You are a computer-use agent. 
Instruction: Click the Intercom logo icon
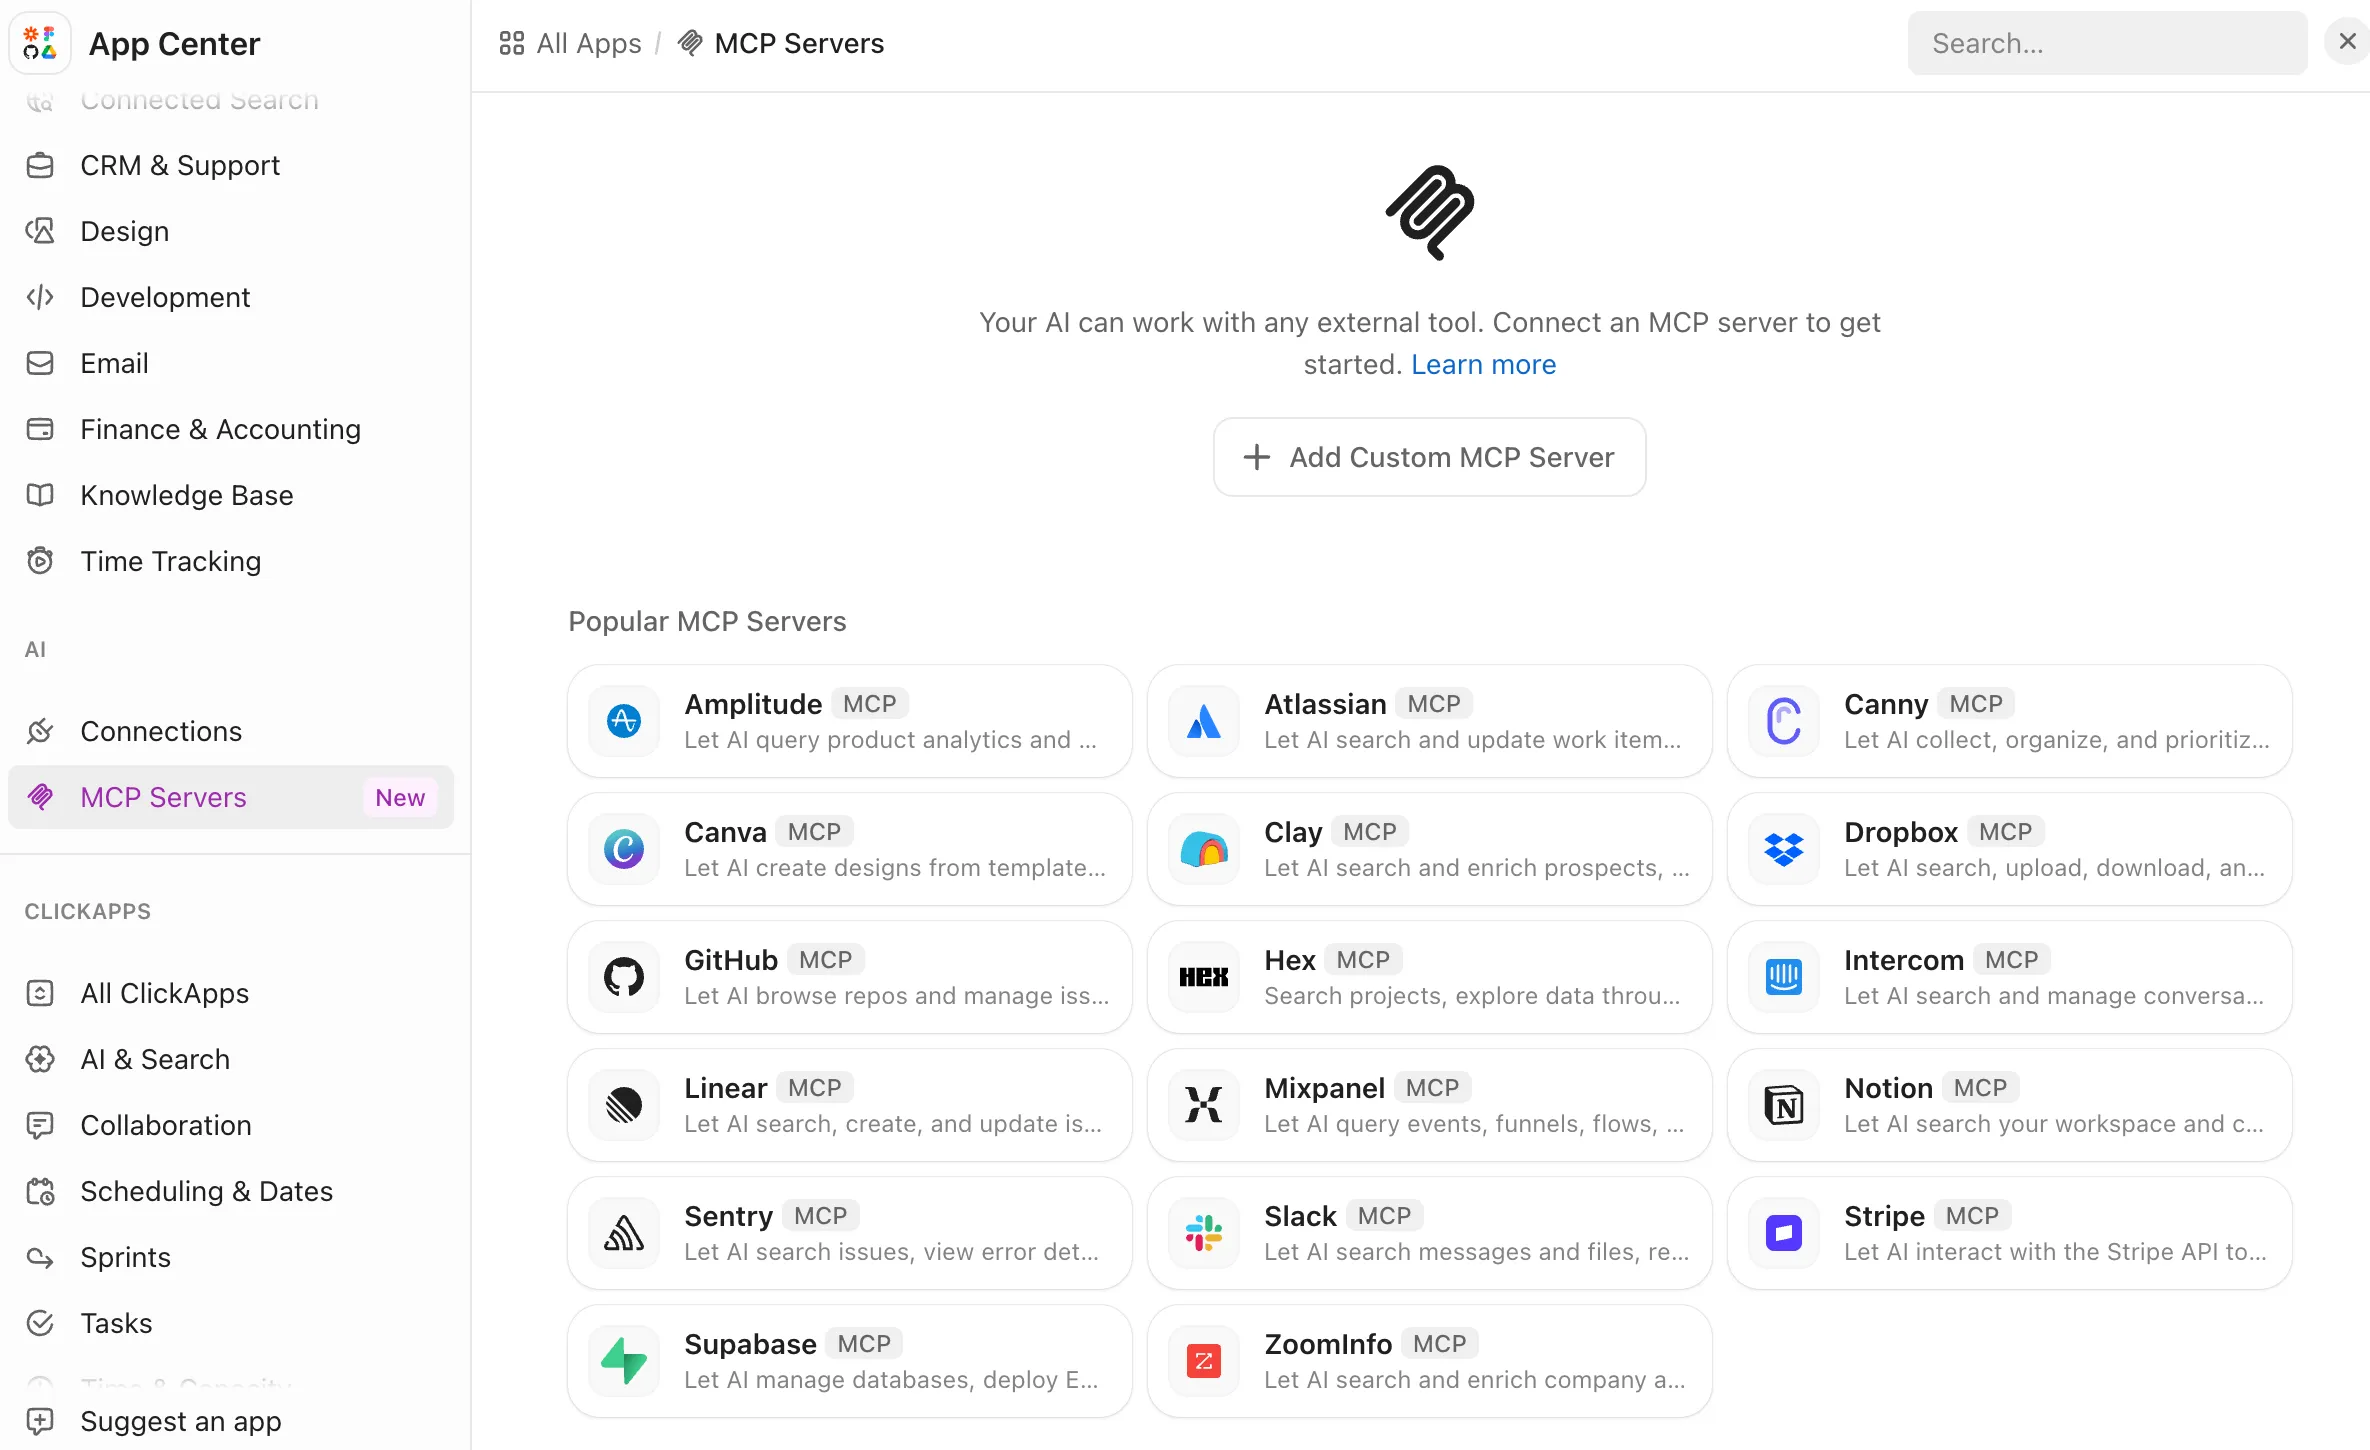coord(1784,977)
